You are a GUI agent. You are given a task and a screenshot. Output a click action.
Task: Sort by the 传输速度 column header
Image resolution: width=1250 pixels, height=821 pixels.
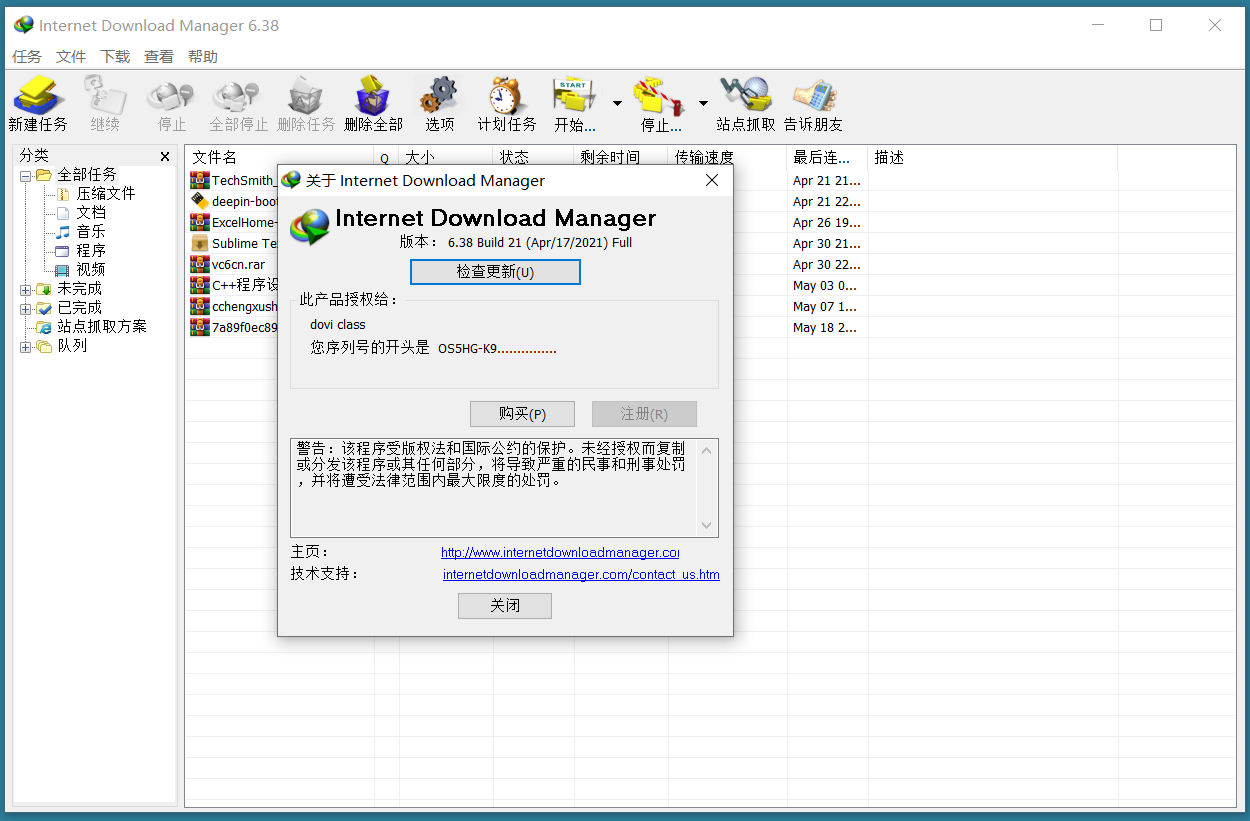(728, 157)
